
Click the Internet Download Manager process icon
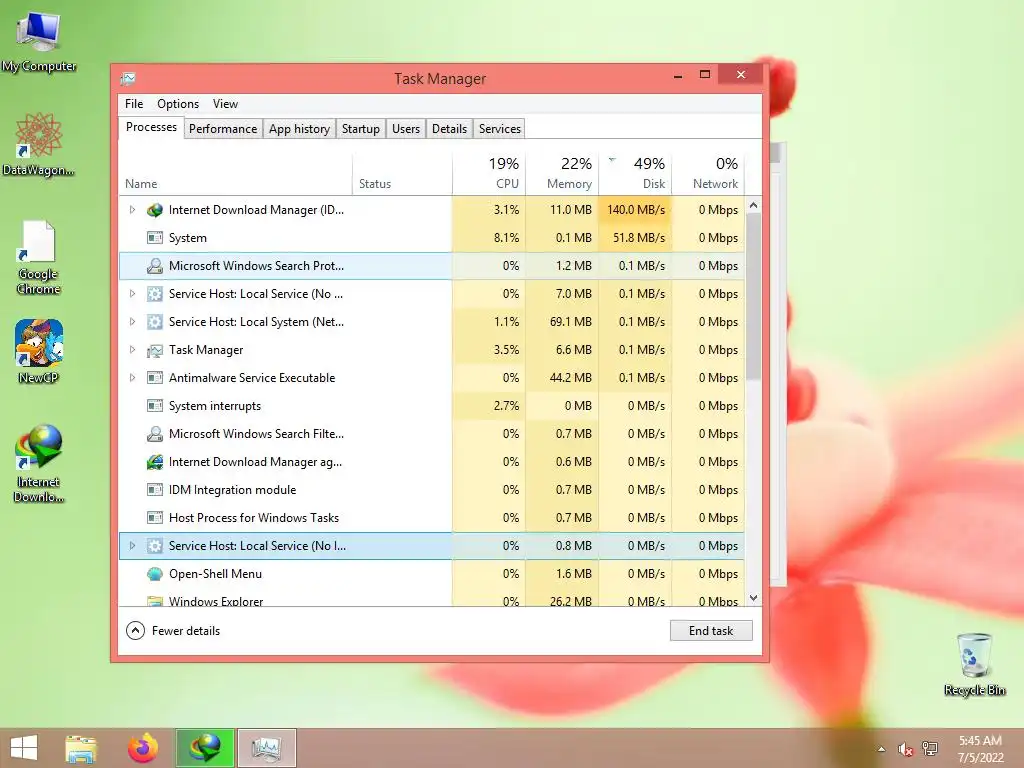(x=155, y=210)
